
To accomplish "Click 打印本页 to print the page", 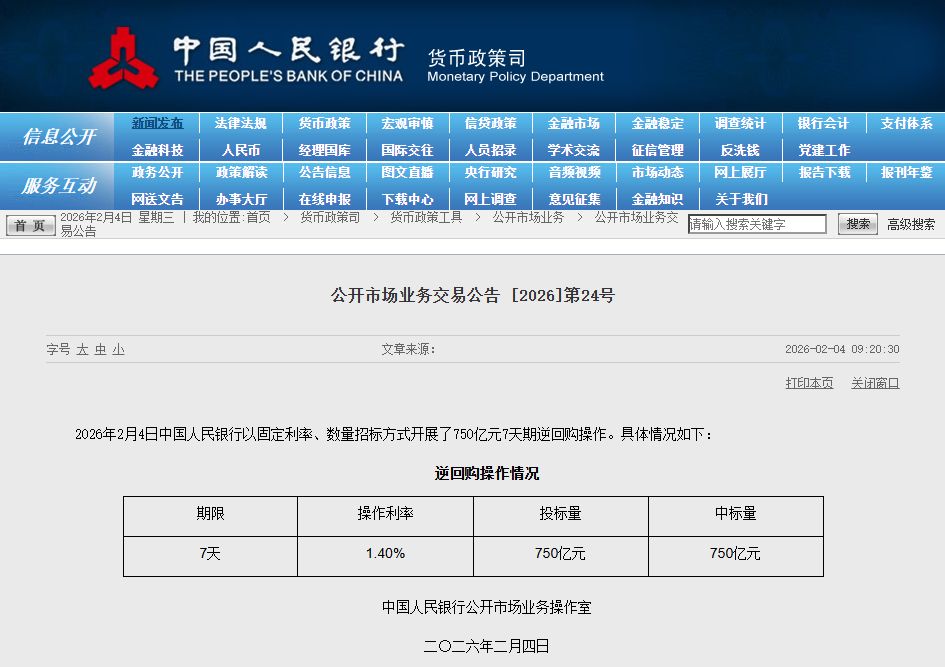I will pos(808,383).
